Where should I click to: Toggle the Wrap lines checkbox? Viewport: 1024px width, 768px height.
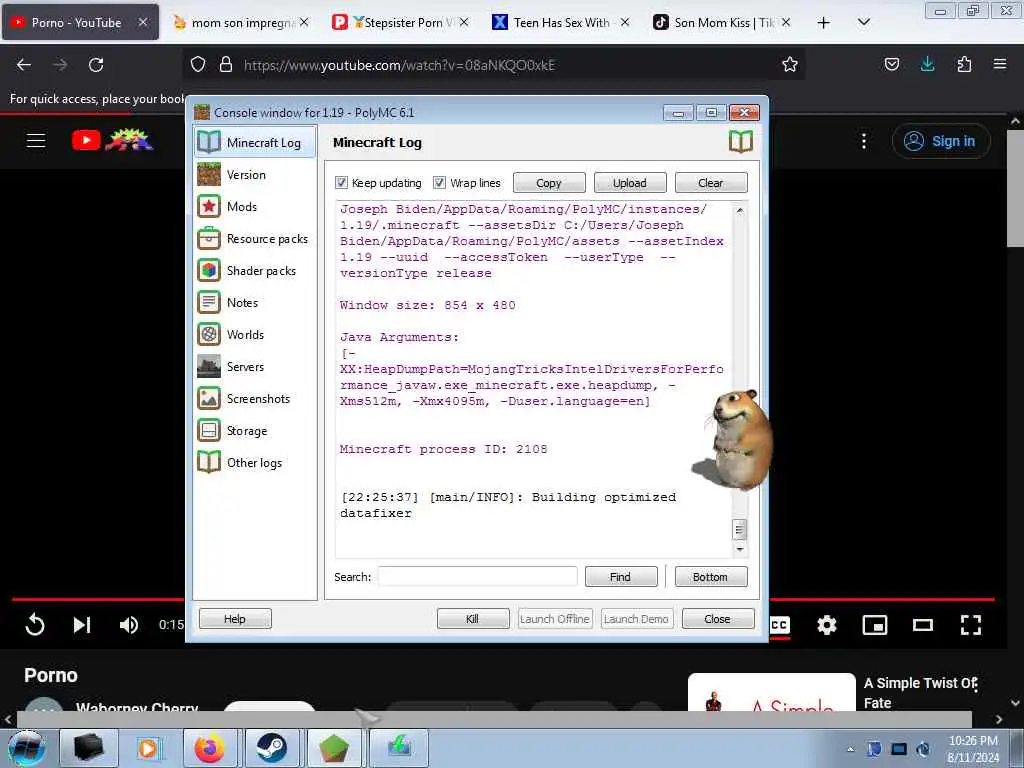click(440, 183)
